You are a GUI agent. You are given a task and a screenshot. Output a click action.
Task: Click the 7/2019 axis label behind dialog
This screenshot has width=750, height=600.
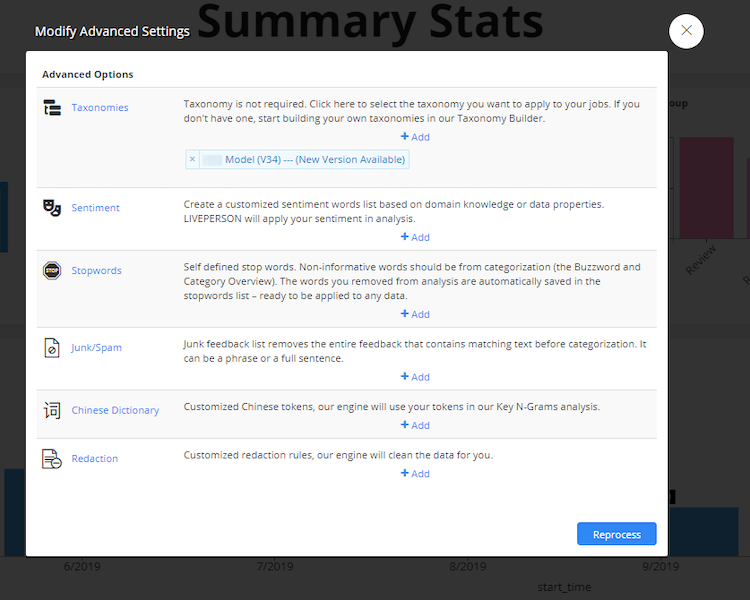click(275, 567)
